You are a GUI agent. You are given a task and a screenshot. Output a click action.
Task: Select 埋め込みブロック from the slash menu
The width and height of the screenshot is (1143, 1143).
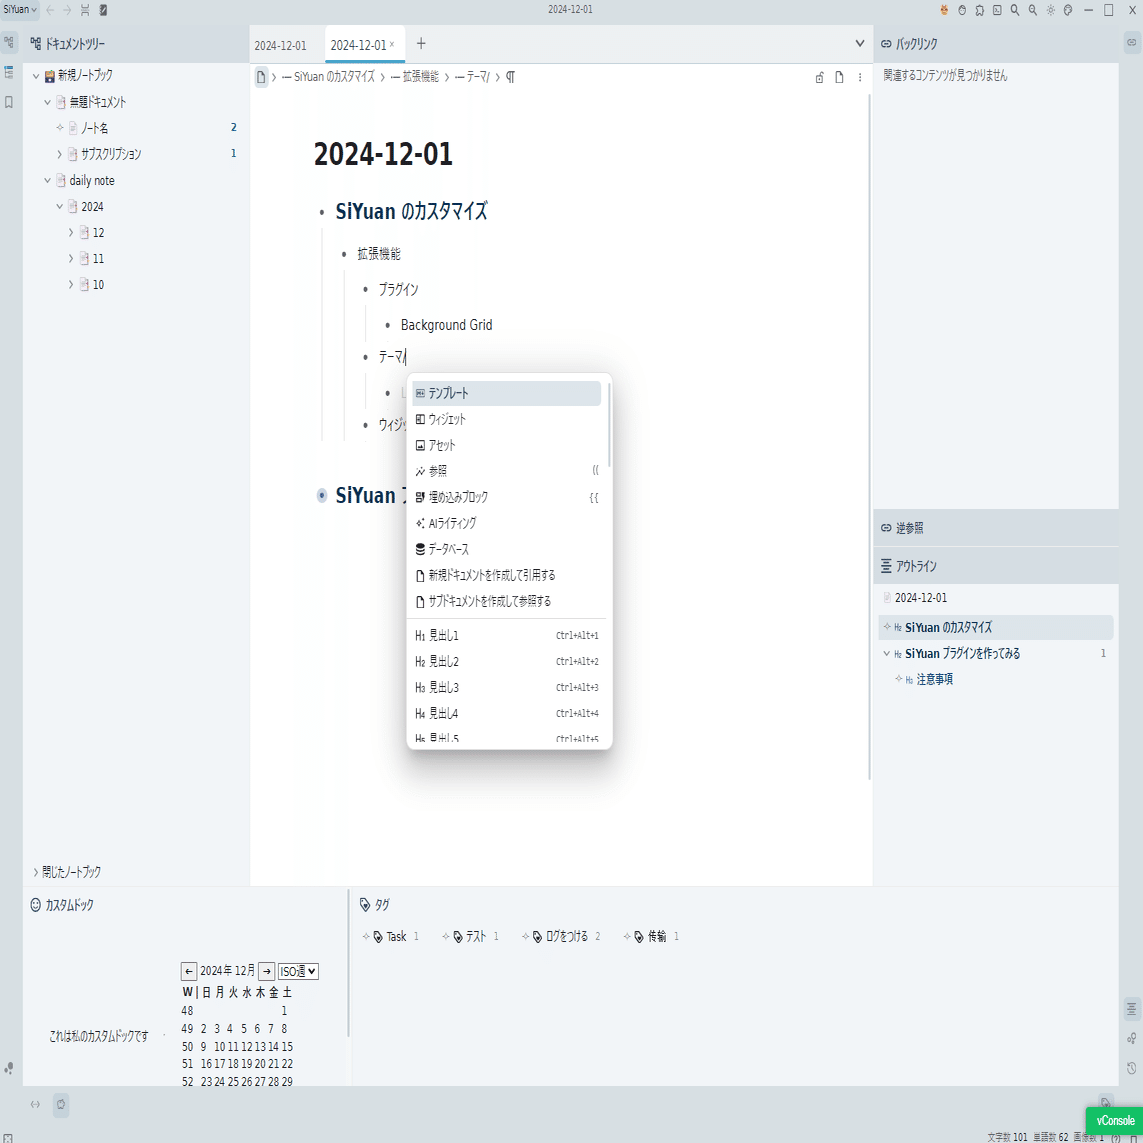(x=507, y=497)
